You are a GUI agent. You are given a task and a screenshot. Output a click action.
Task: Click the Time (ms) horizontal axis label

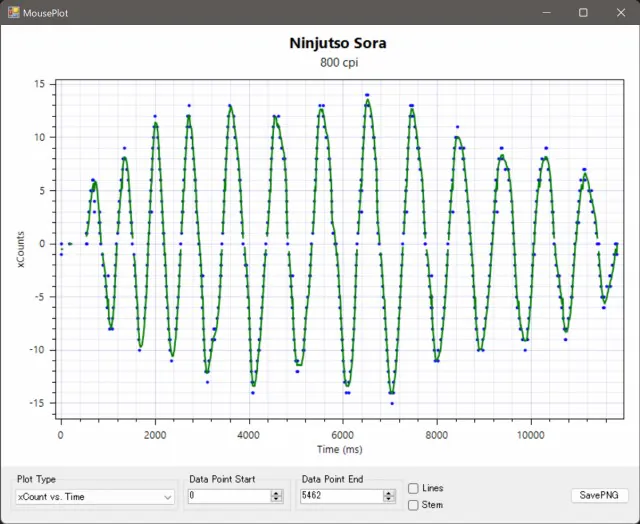[x=338, y=450]
